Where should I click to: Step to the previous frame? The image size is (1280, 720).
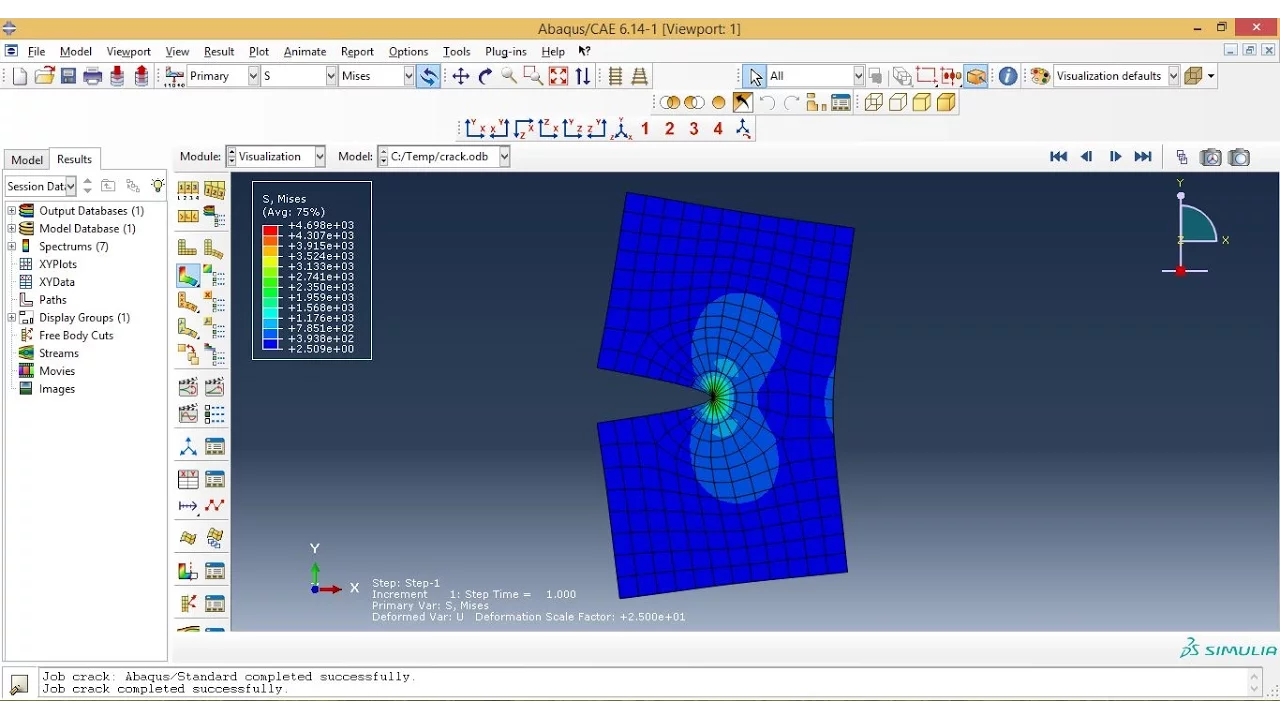(x=1087, y=157)
